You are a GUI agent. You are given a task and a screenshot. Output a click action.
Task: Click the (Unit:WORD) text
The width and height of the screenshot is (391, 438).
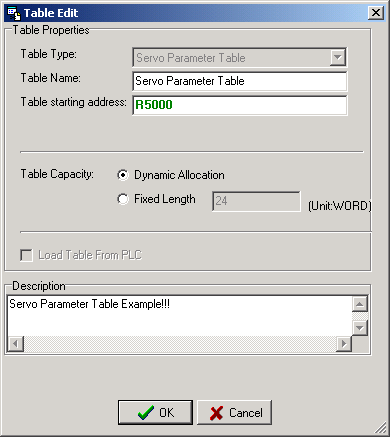[x=339, y=206]
